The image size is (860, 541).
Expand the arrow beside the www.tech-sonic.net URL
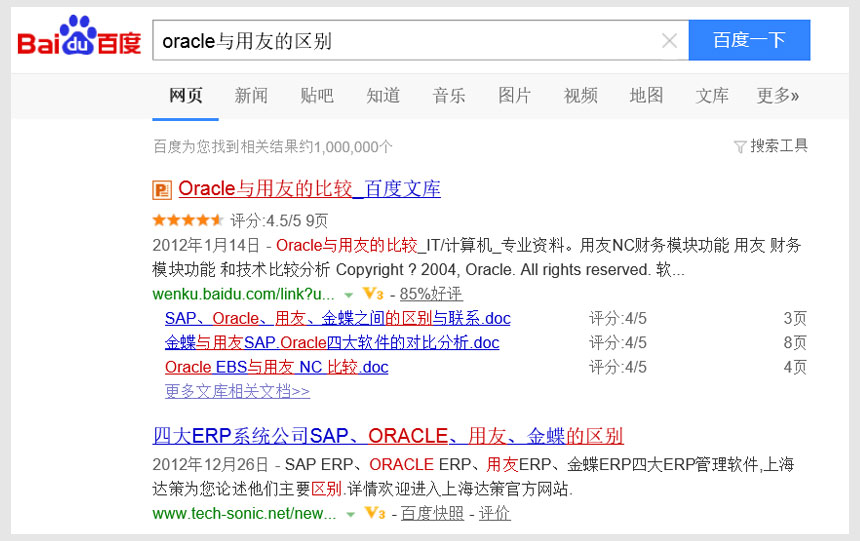350,514
